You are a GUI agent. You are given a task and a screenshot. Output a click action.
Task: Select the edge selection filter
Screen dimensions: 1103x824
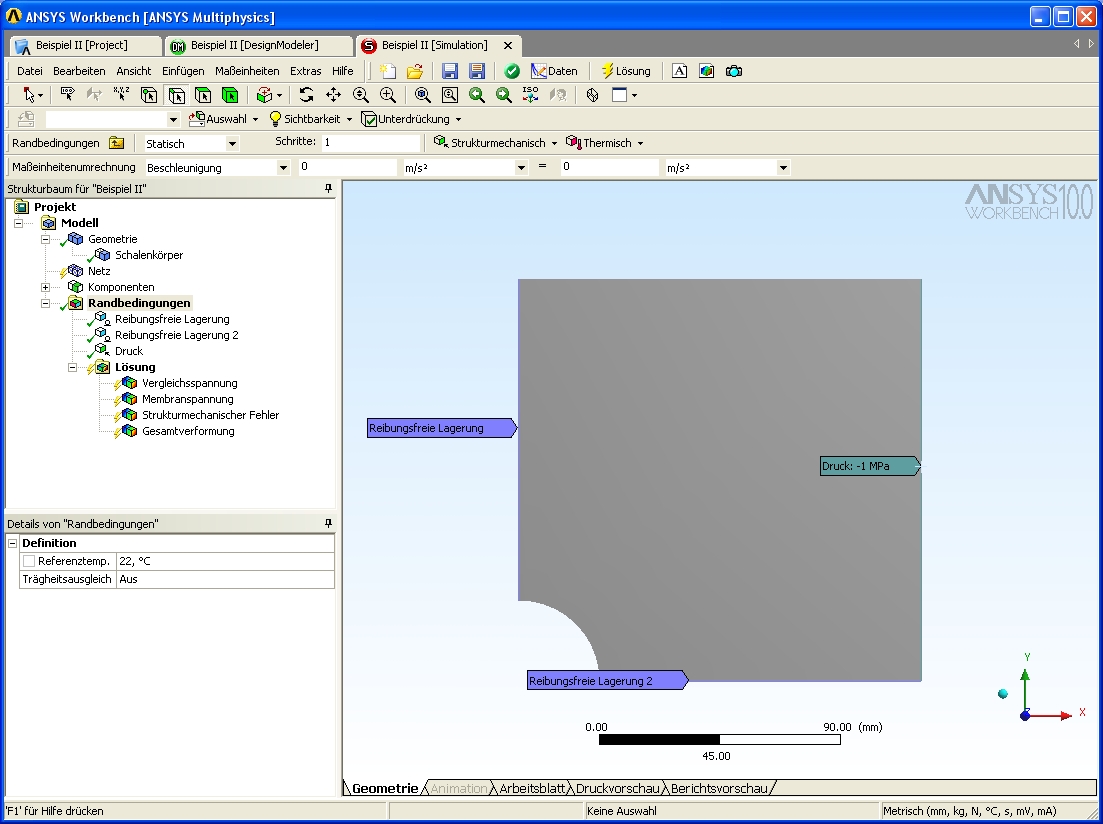pos(176,95)
